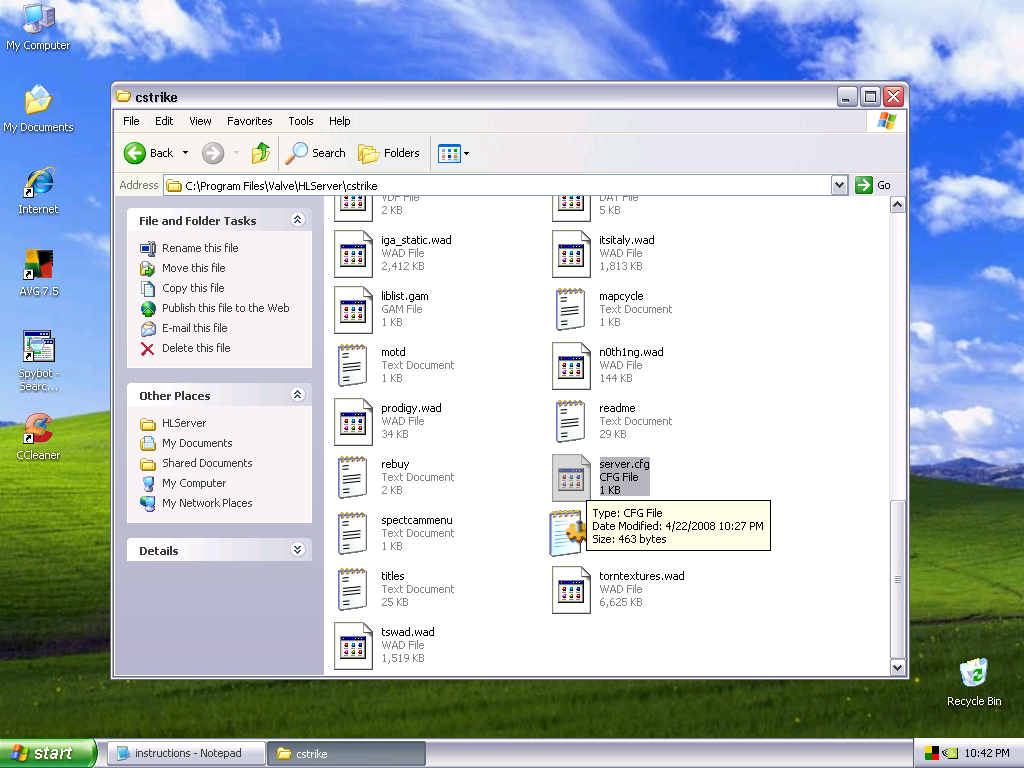Open the Help menu
Image resolution: width=1024 pixels, height=768 pixels.
(340, 121)
